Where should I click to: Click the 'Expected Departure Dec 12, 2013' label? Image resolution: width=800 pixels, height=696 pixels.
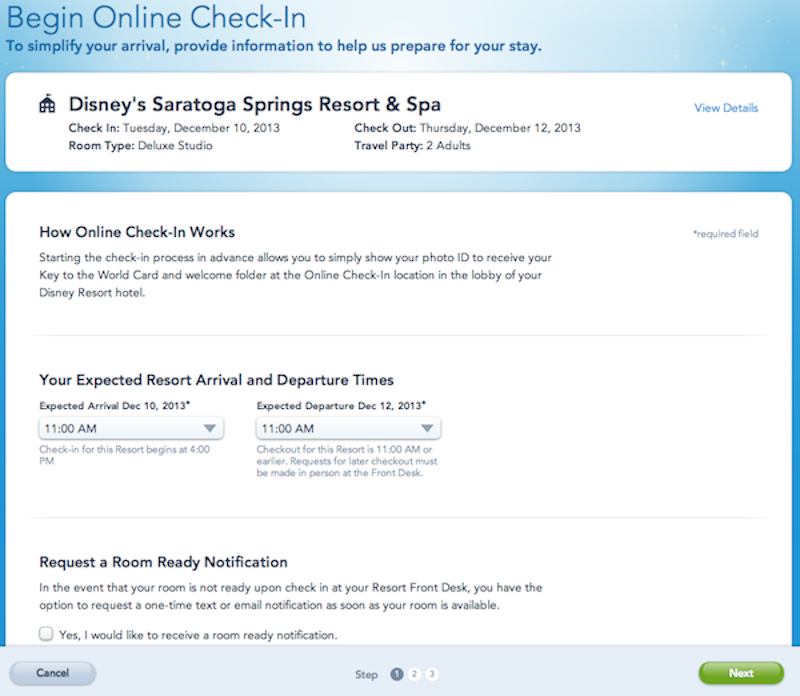pyautogui.click(x=341, y=406)
